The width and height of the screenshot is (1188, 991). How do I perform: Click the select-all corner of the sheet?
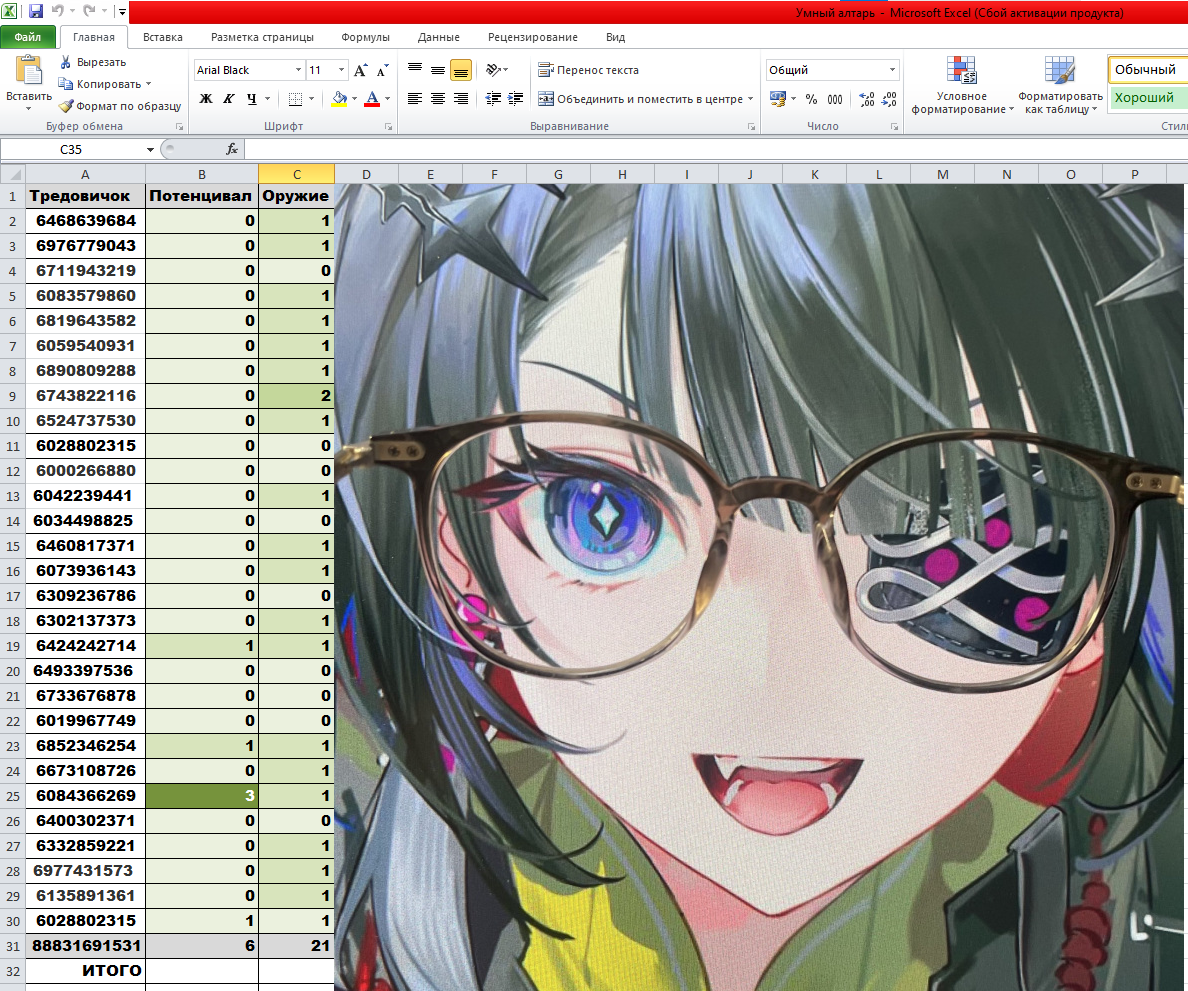(13, 174)
